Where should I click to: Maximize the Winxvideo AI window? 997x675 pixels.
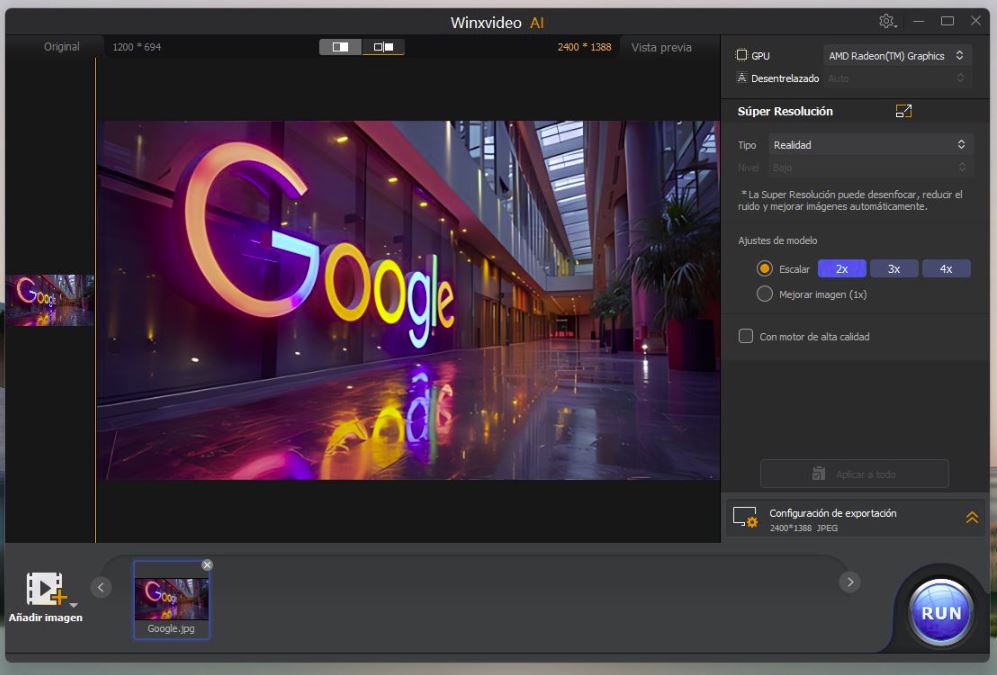(947, 21)
